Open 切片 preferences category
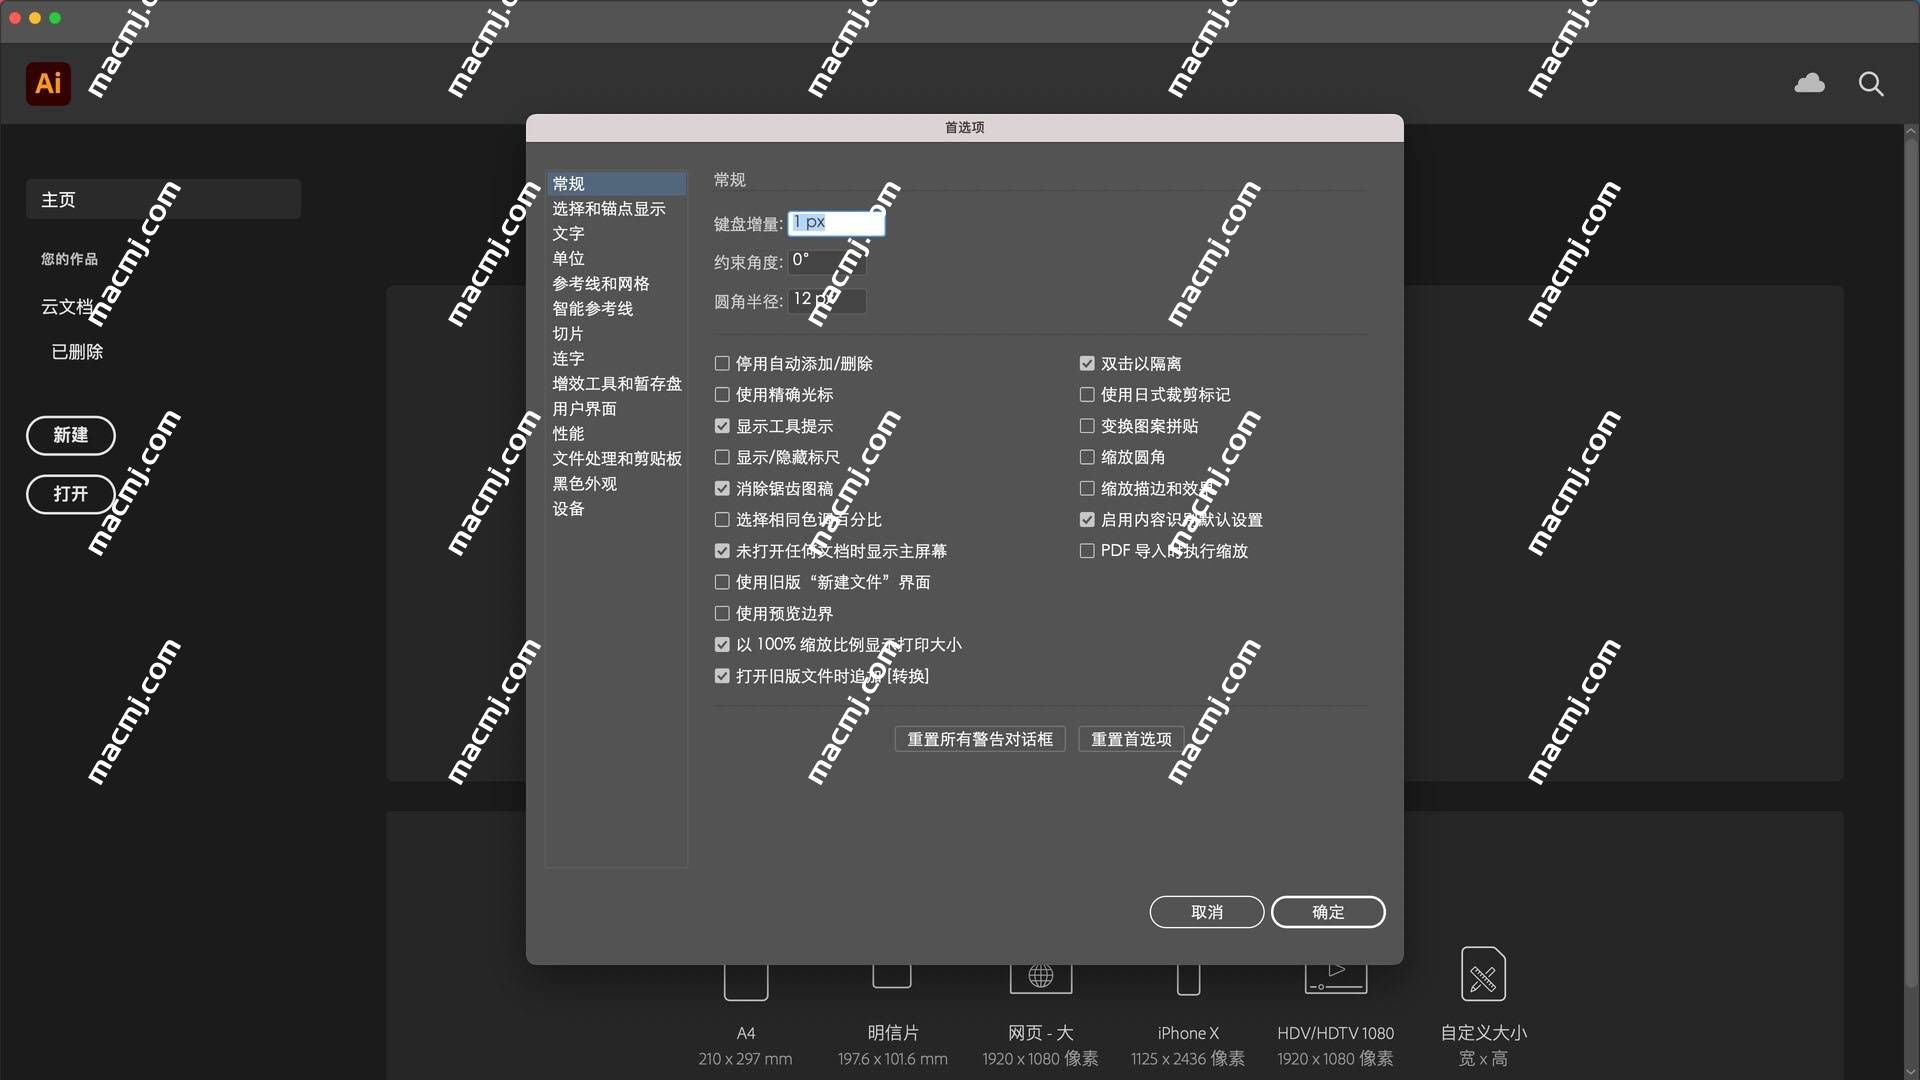The image size is (1920, 1080). (x=616, y=334)
